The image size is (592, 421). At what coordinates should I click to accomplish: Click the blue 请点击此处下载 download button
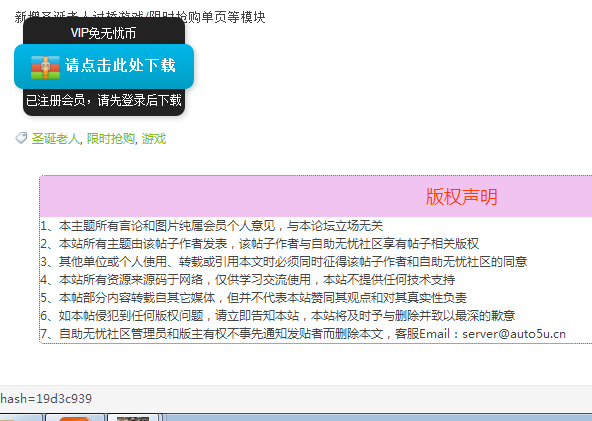(x=104, y=66)
